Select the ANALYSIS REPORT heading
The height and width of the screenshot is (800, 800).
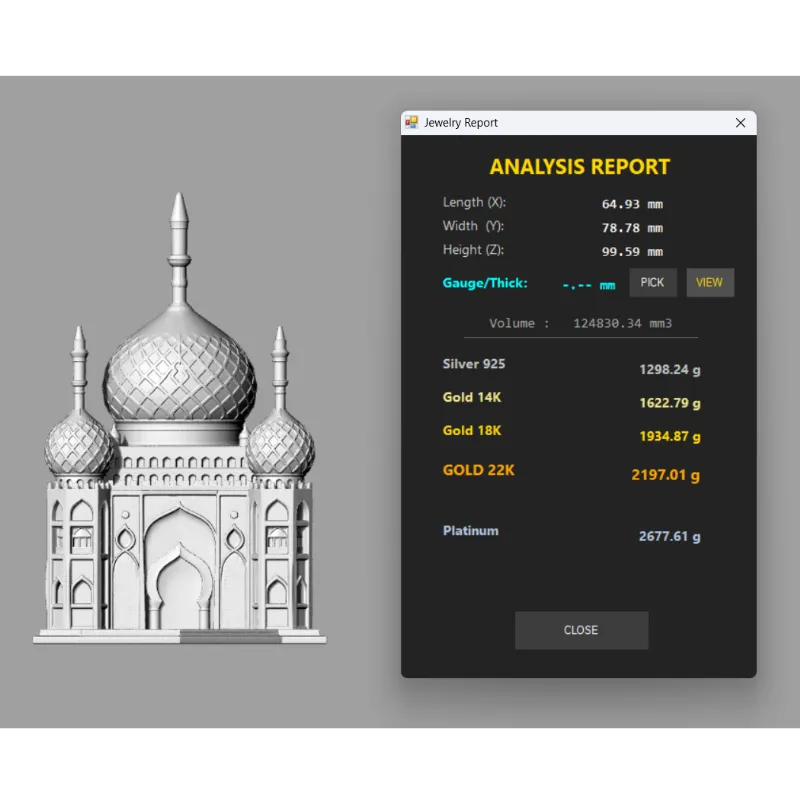(580, 167)
